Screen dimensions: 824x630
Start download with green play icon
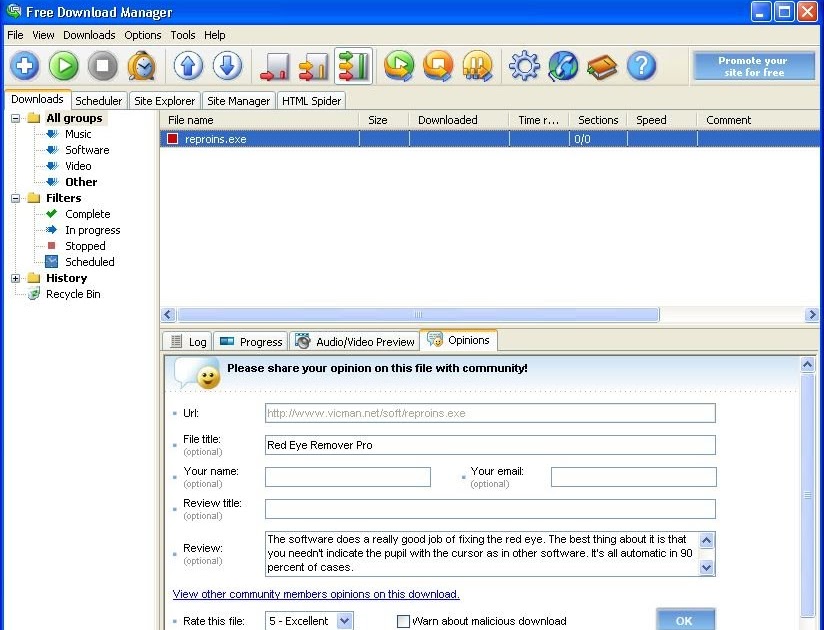pyautogui.click(x=64, y=66)
